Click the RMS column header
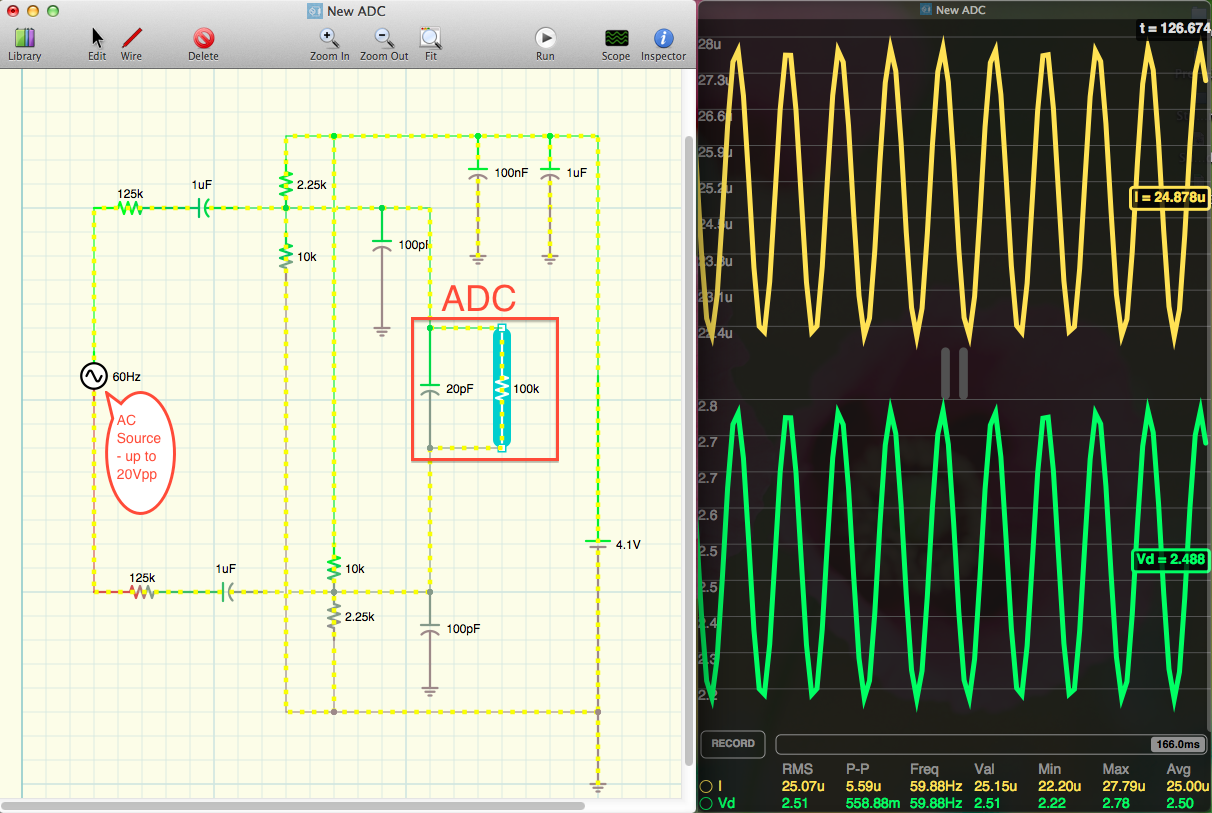Viewport: 1212px width, 813px height. coord(796,769)
